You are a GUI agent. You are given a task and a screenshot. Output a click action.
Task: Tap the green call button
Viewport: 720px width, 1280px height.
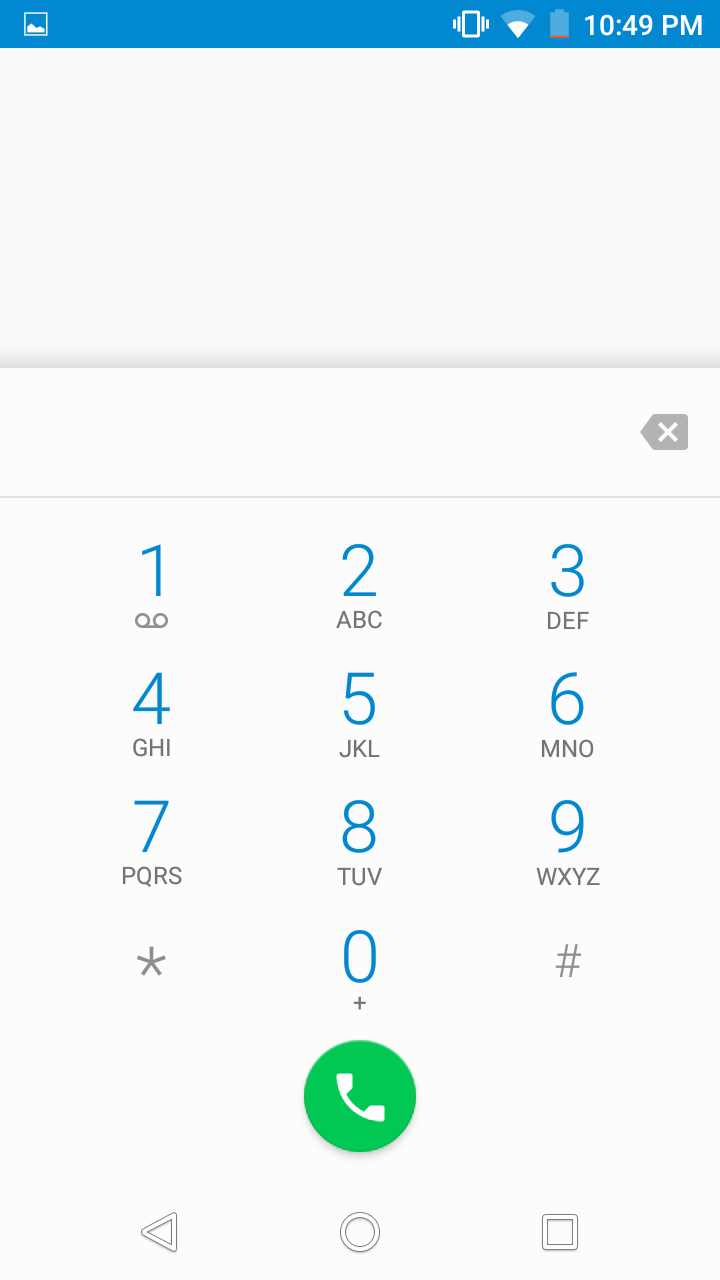point(360,1096)
